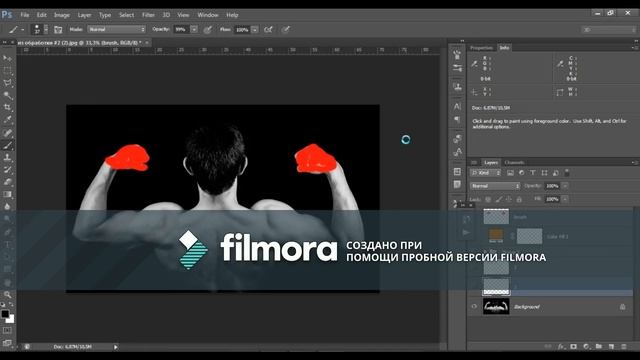Switch to the Properties tab
The width and height of the screenshot is (640, 360).
point(482,48)
